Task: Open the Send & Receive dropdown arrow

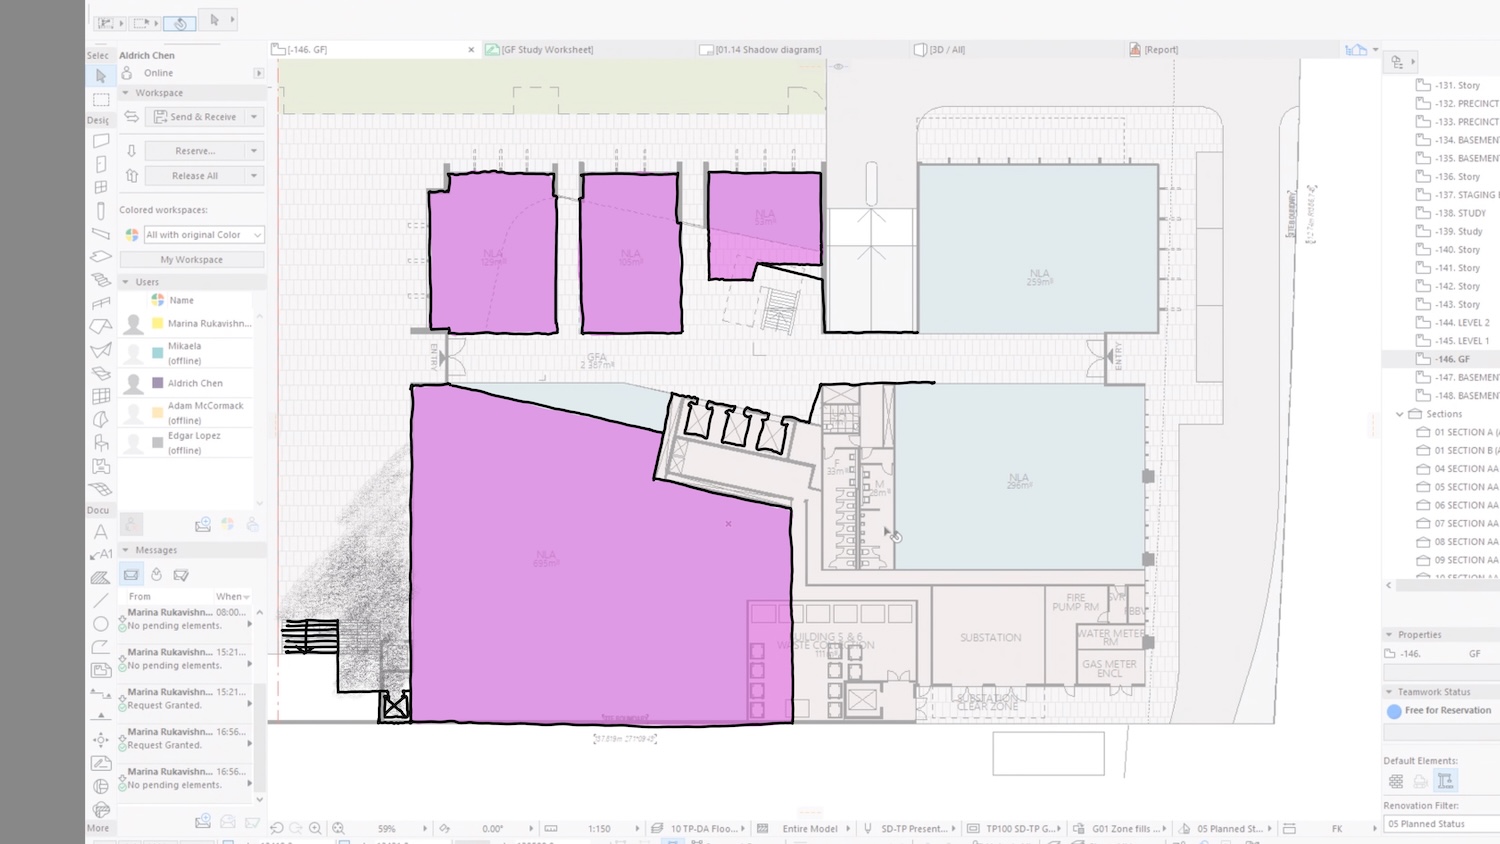Action: [254, 117]
